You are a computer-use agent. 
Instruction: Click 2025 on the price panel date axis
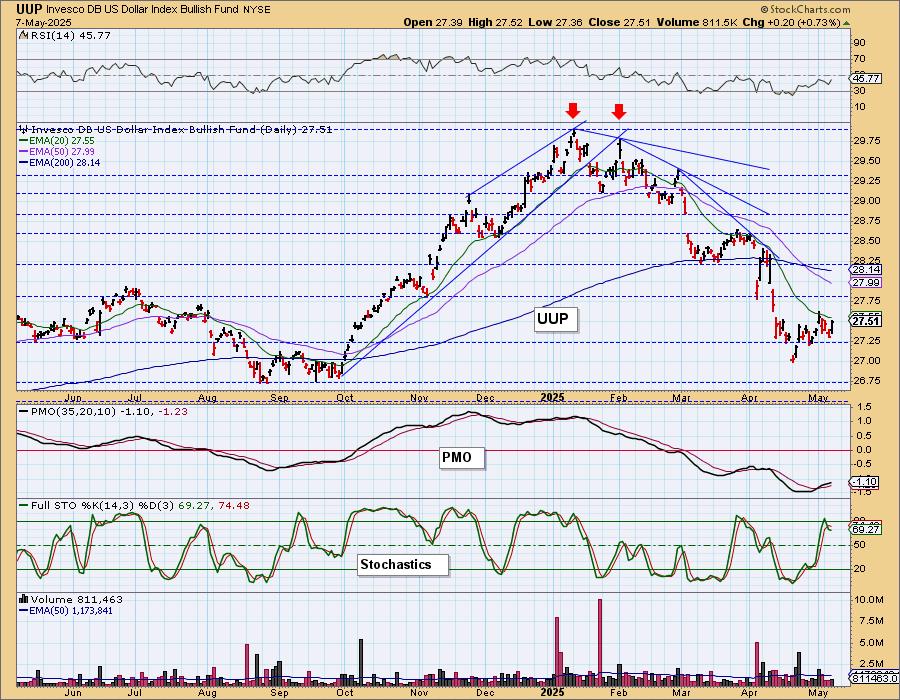pos(554,397)
